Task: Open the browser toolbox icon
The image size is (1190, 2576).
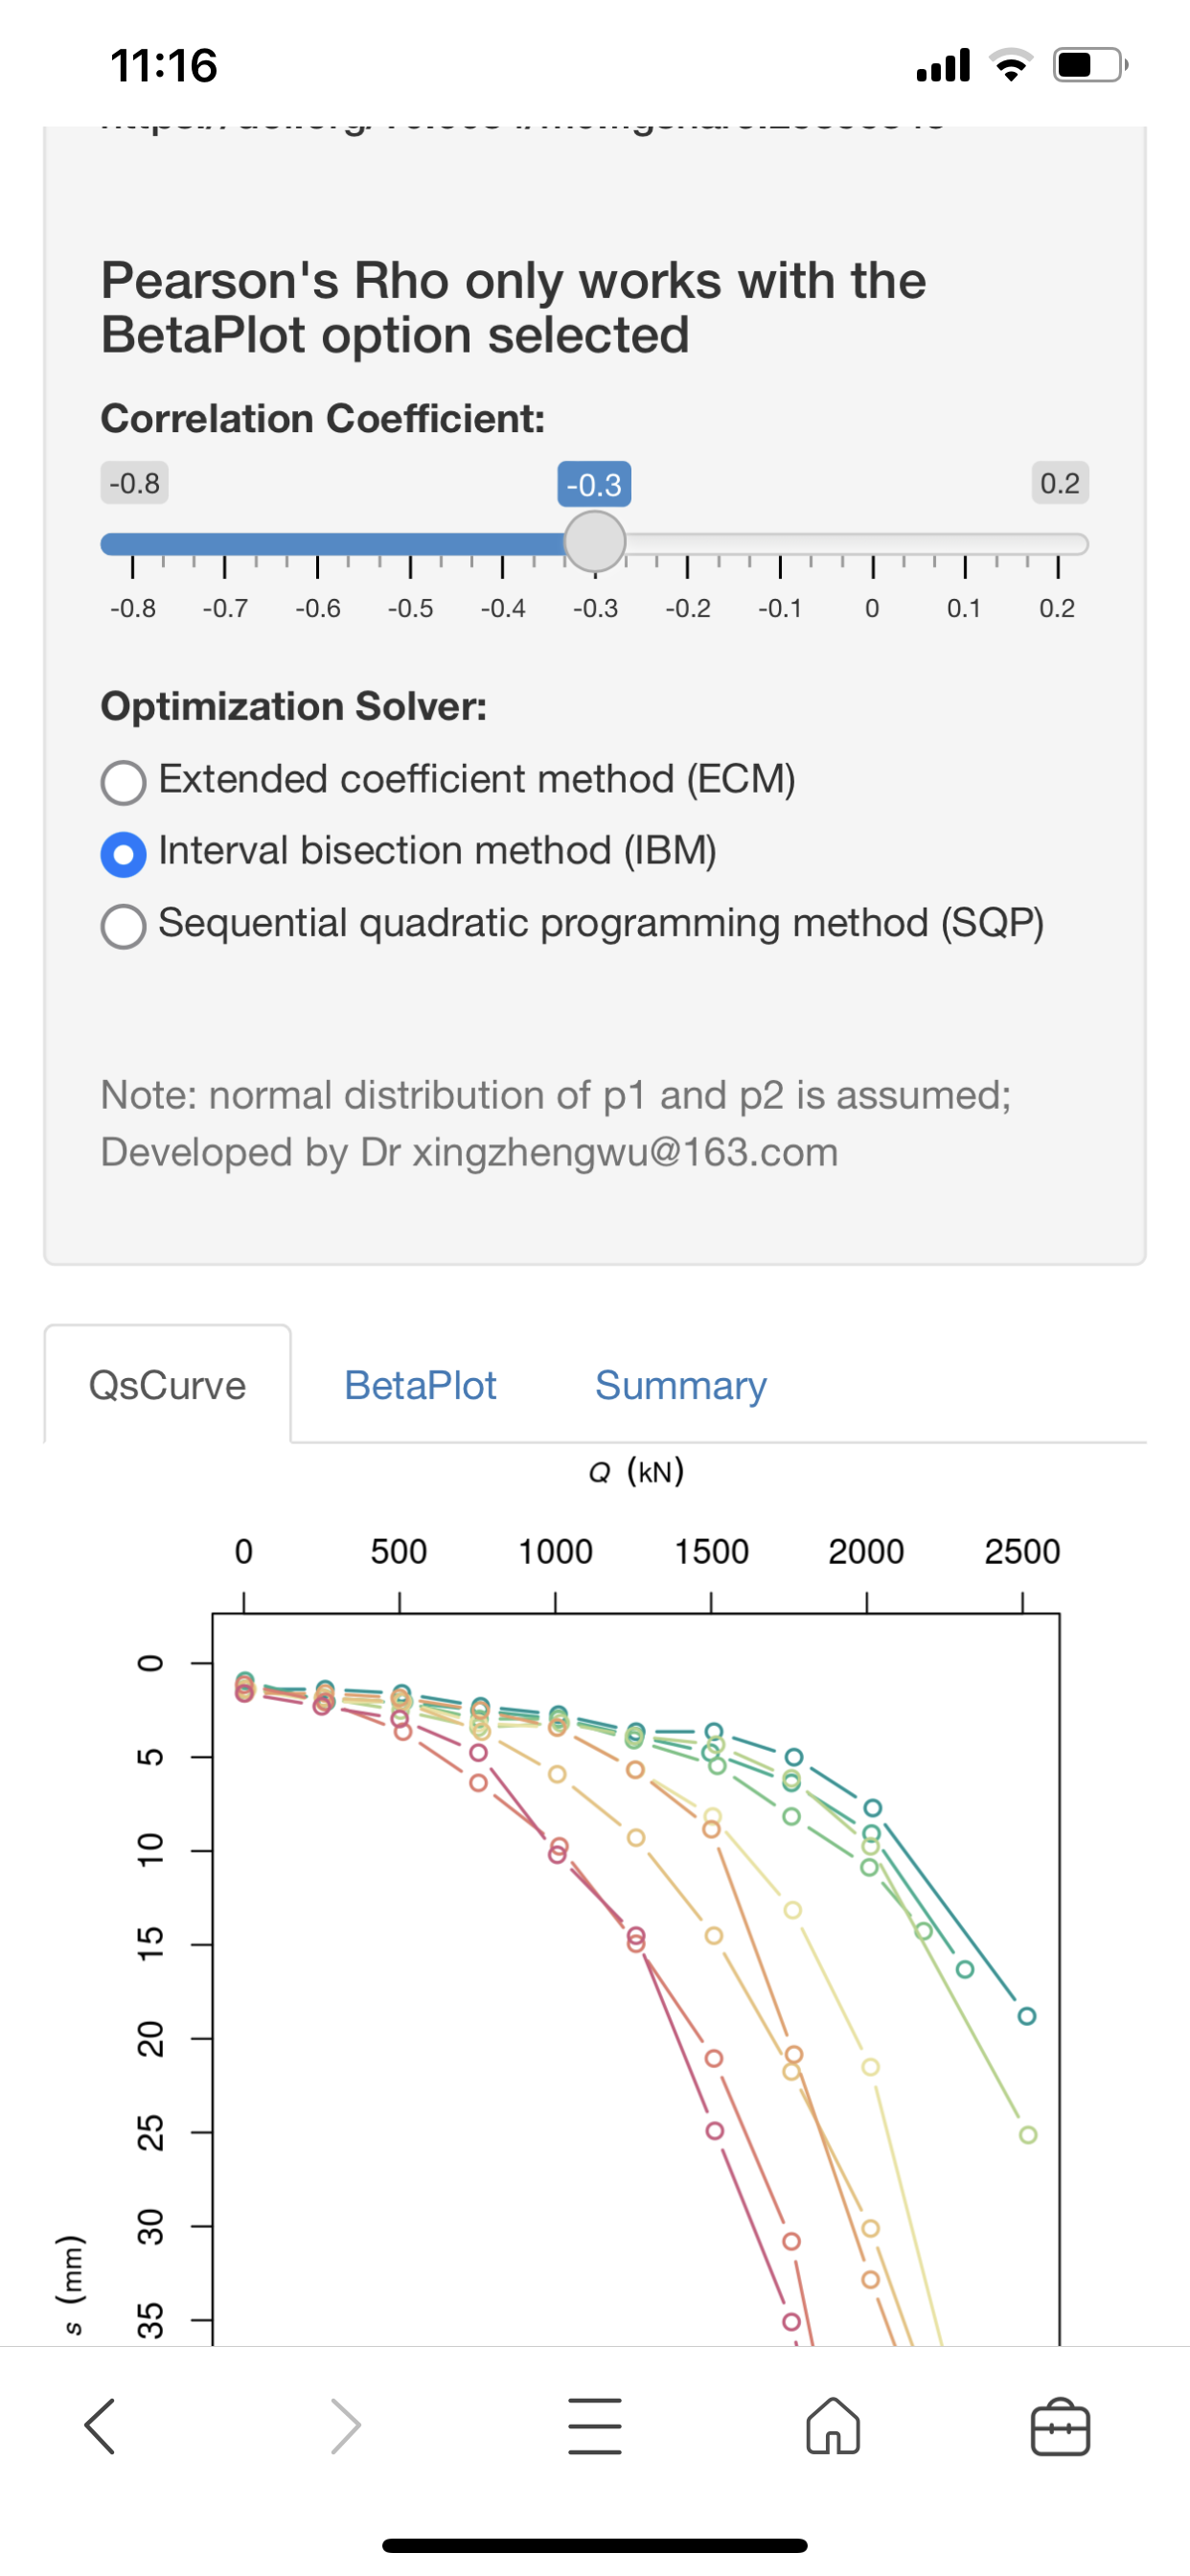Action: coord(1060,2426)
